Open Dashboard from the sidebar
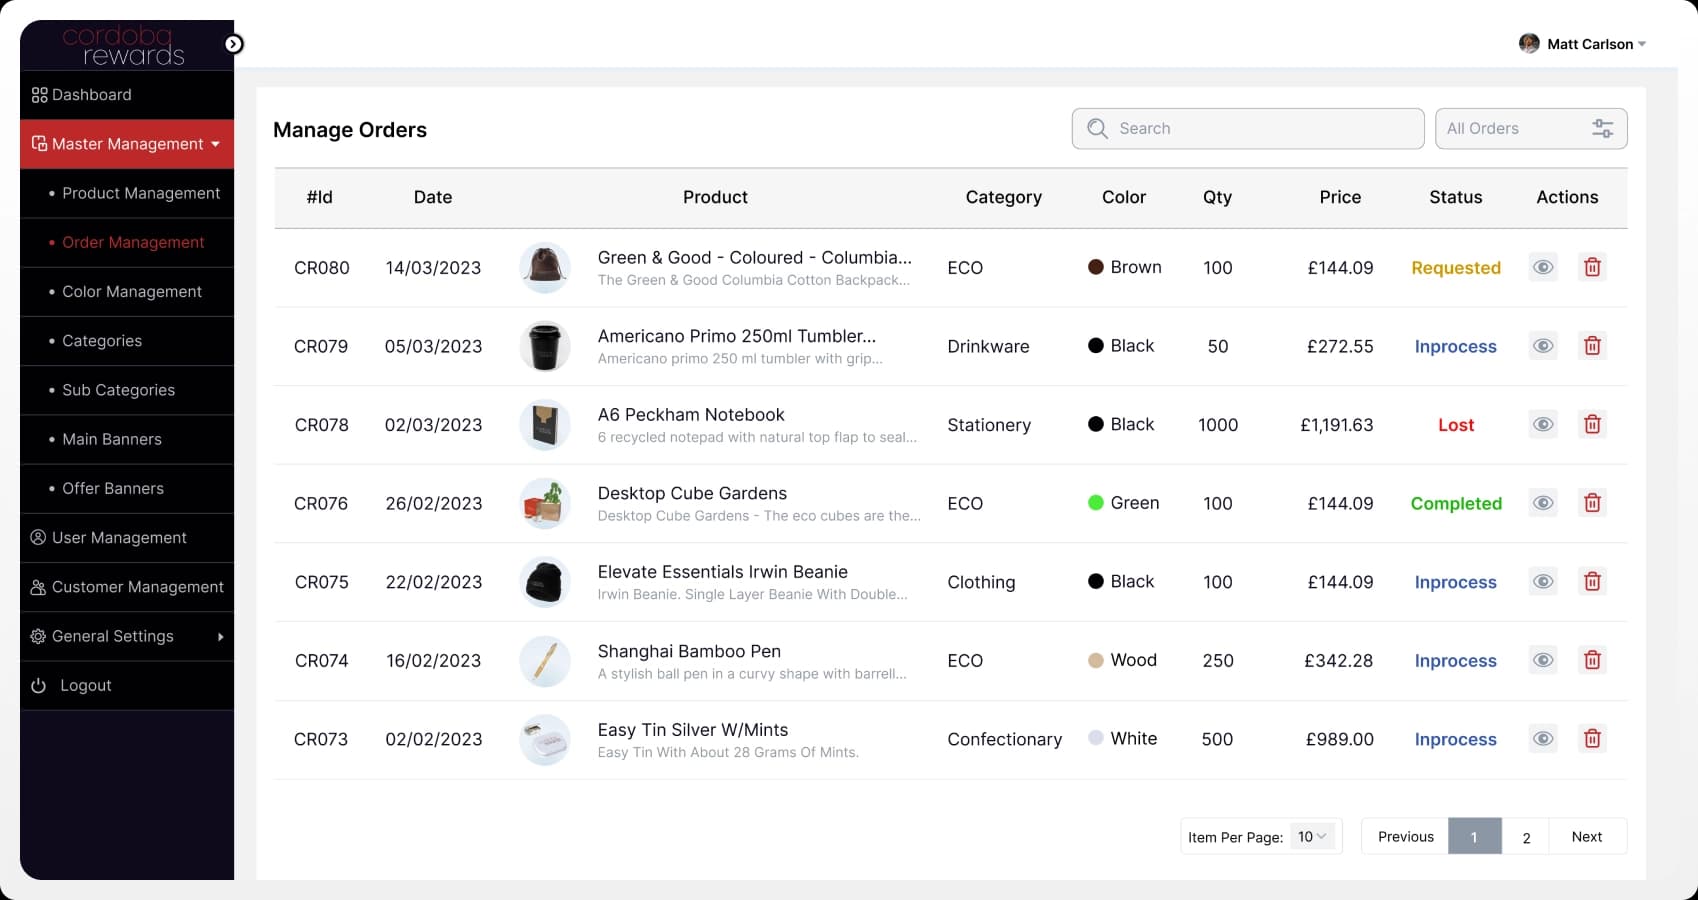Screen dimensions: 1698x900 127,95
